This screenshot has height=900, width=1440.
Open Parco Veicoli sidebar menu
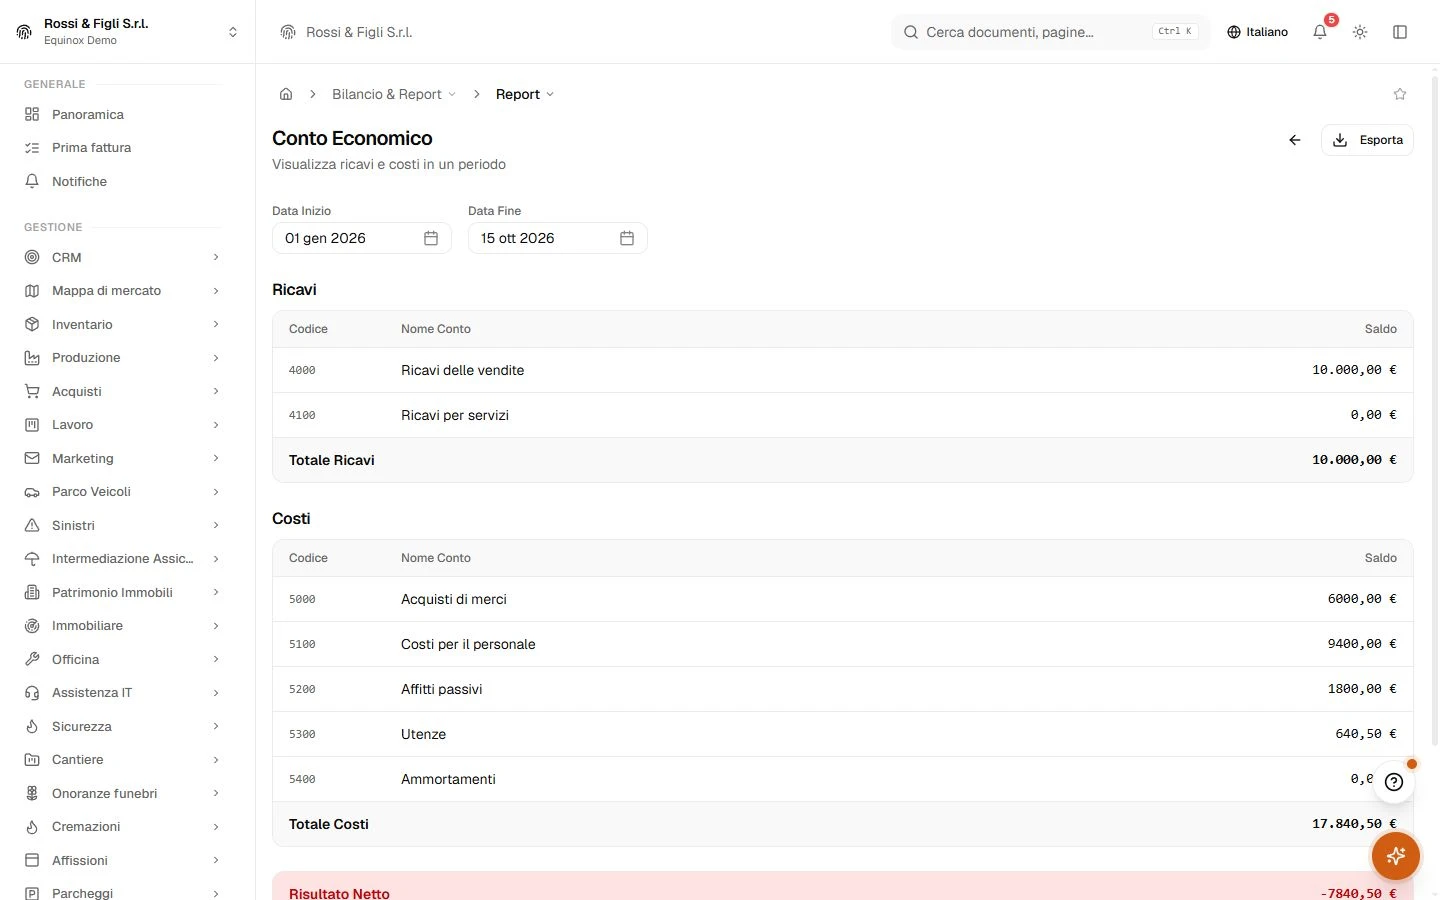[x=123, y=492]
